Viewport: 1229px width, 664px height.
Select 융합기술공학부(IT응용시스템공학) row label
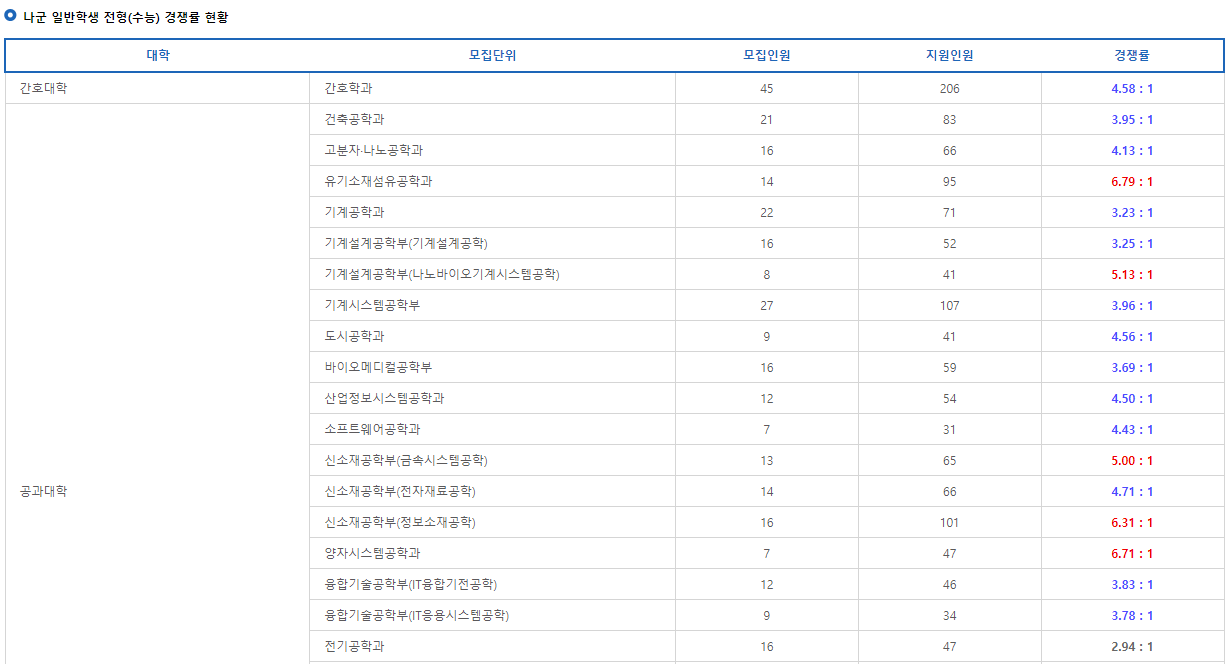click(417, 615)
